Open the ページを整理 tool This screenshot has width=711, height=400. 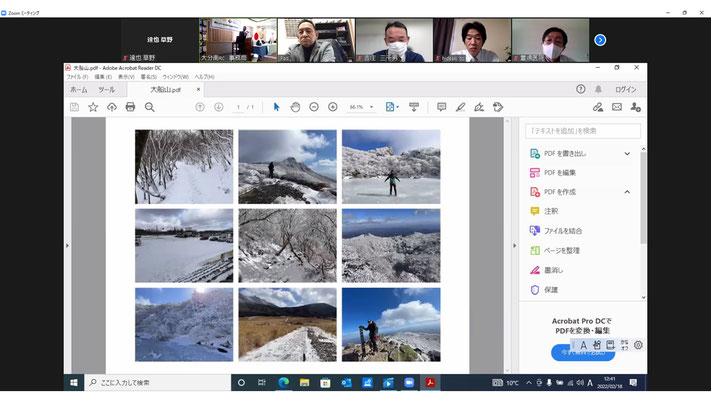pos(555,250)
